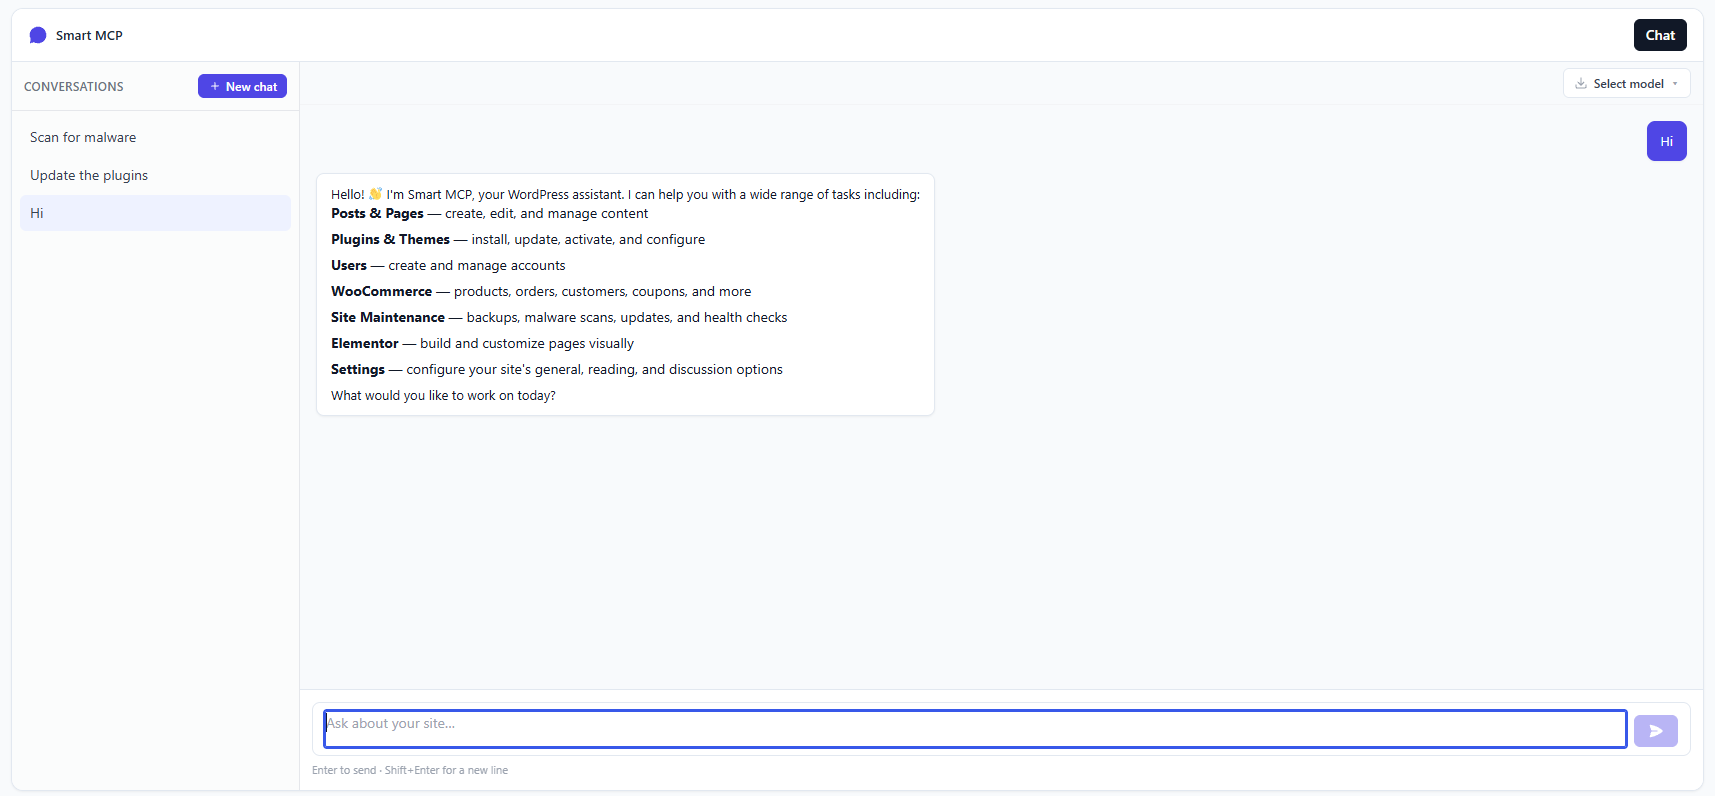Send the message with the arrow button
The image size is (1715, 796).
coord(1656,731)
